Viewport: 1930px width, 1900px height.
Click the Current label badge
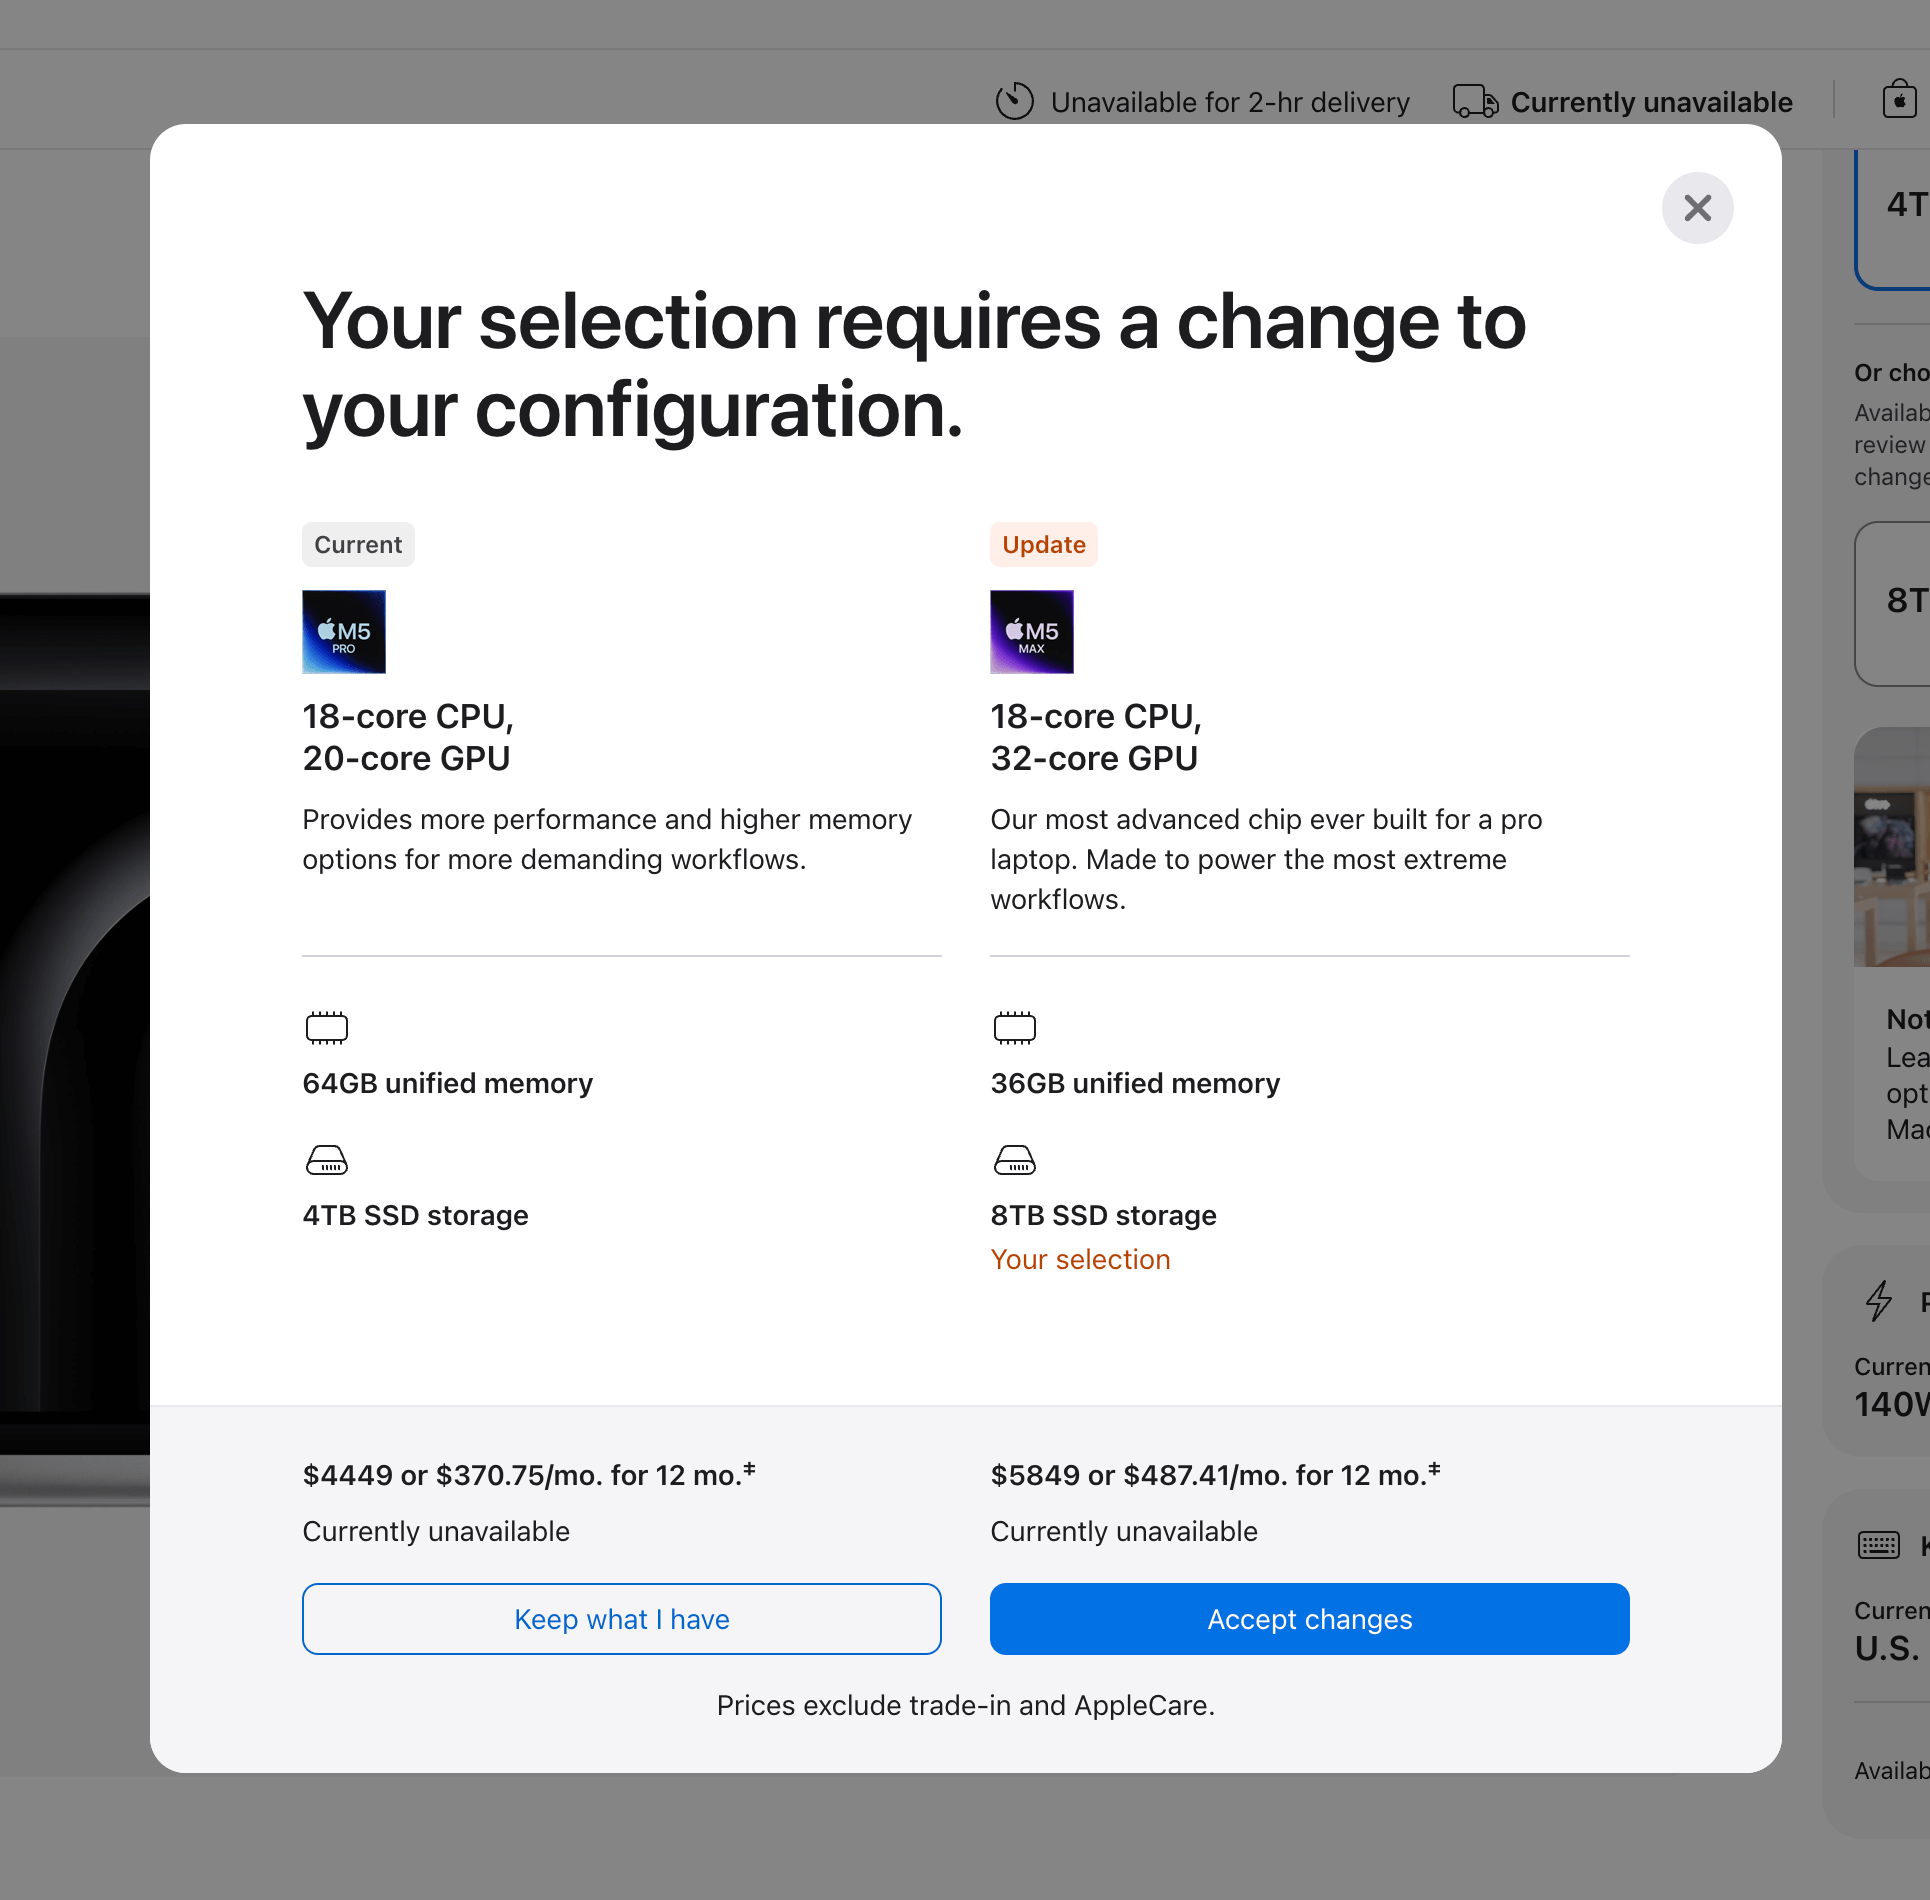[358, 545]
